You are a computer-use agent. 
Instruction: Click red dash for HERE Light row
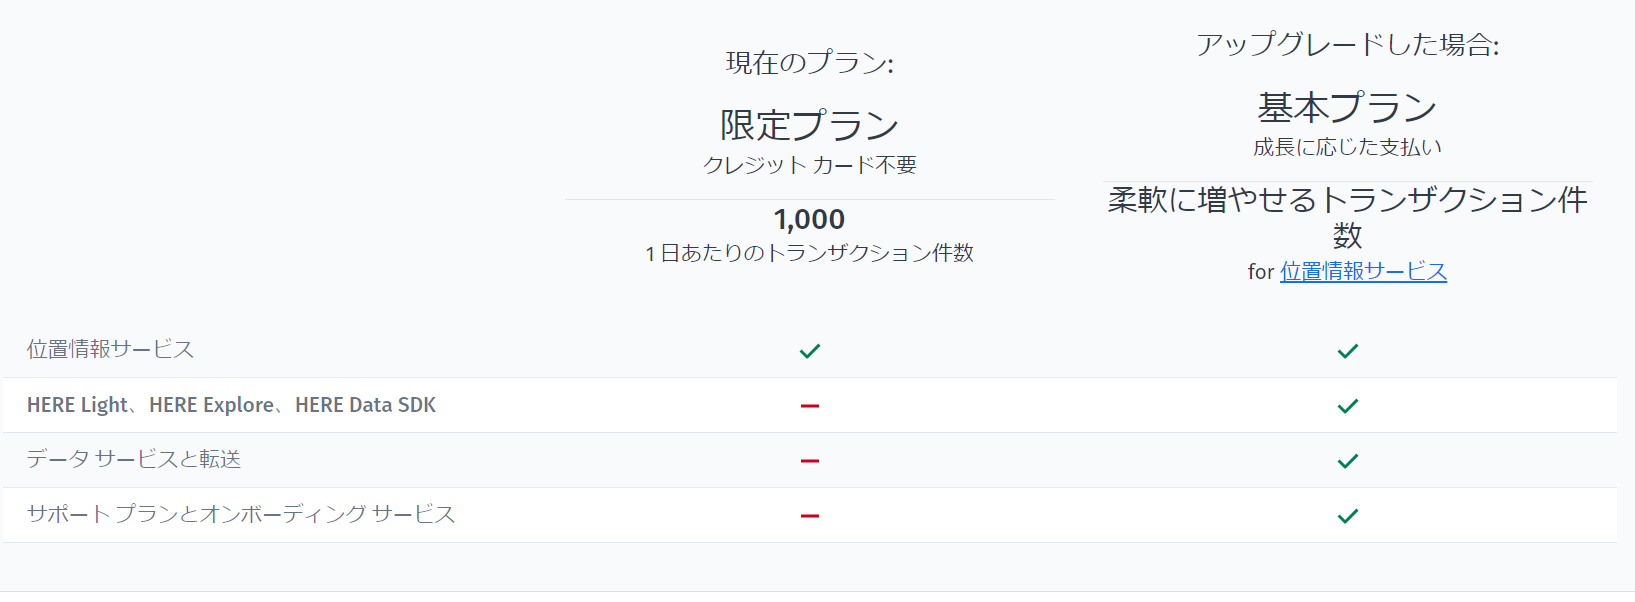[810, 406]
